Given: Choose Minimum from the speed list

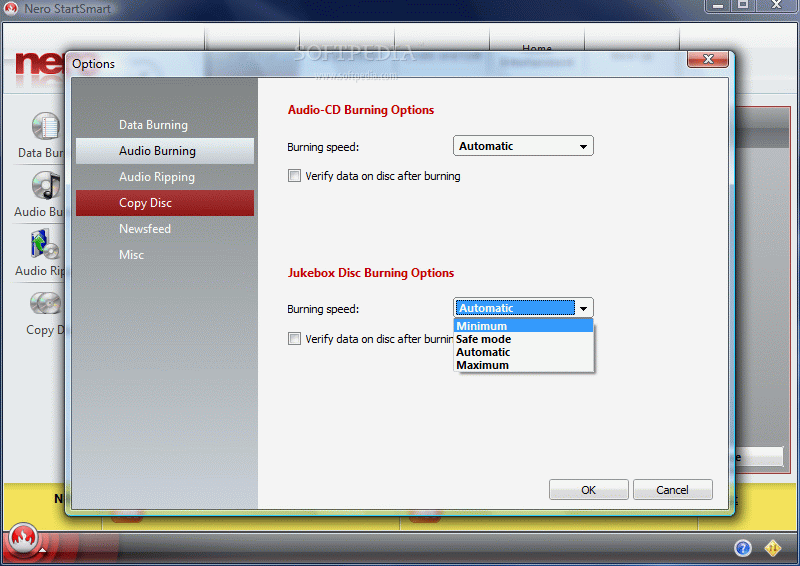Looking at the screenshot, I should click(x=523, y=326).
